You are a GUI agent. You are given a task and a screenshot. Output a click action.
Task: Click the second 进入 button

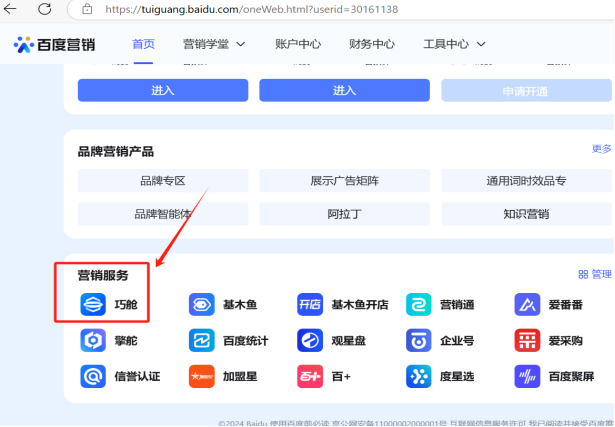[x=344, y=90]
